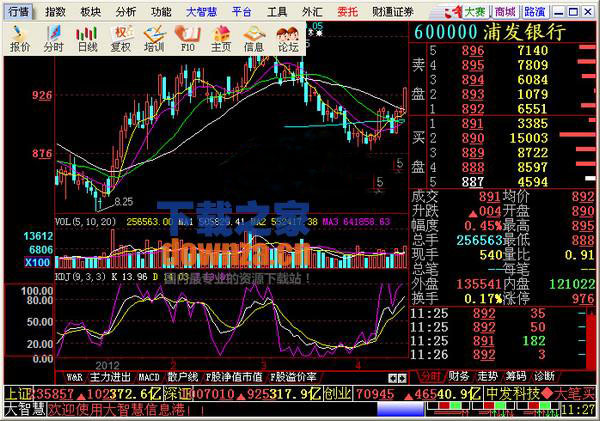Image resolution: width=600 pixels, height=421 pixels.
Task: Open the 大智慧 menu
Action: [202, 12]
